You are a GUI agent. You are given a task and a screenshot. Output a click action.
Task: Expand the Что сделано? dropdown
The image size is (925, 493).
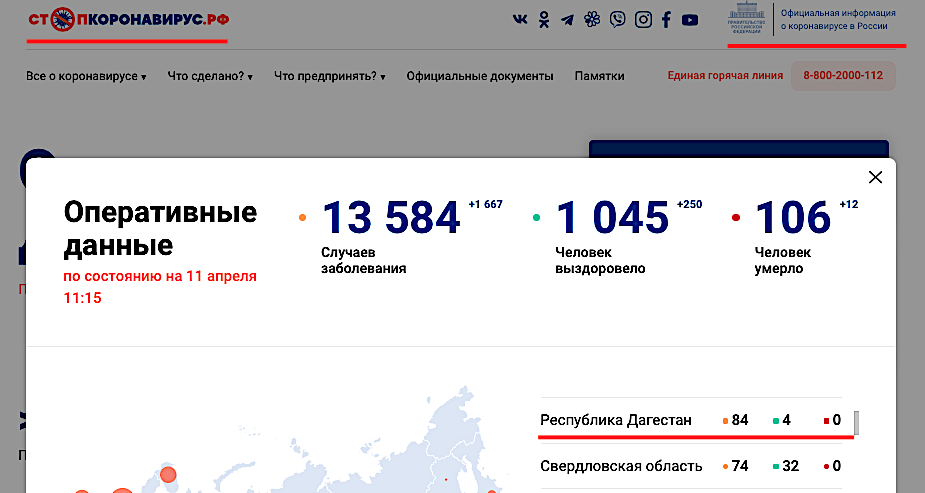click(x=210, y=76)
